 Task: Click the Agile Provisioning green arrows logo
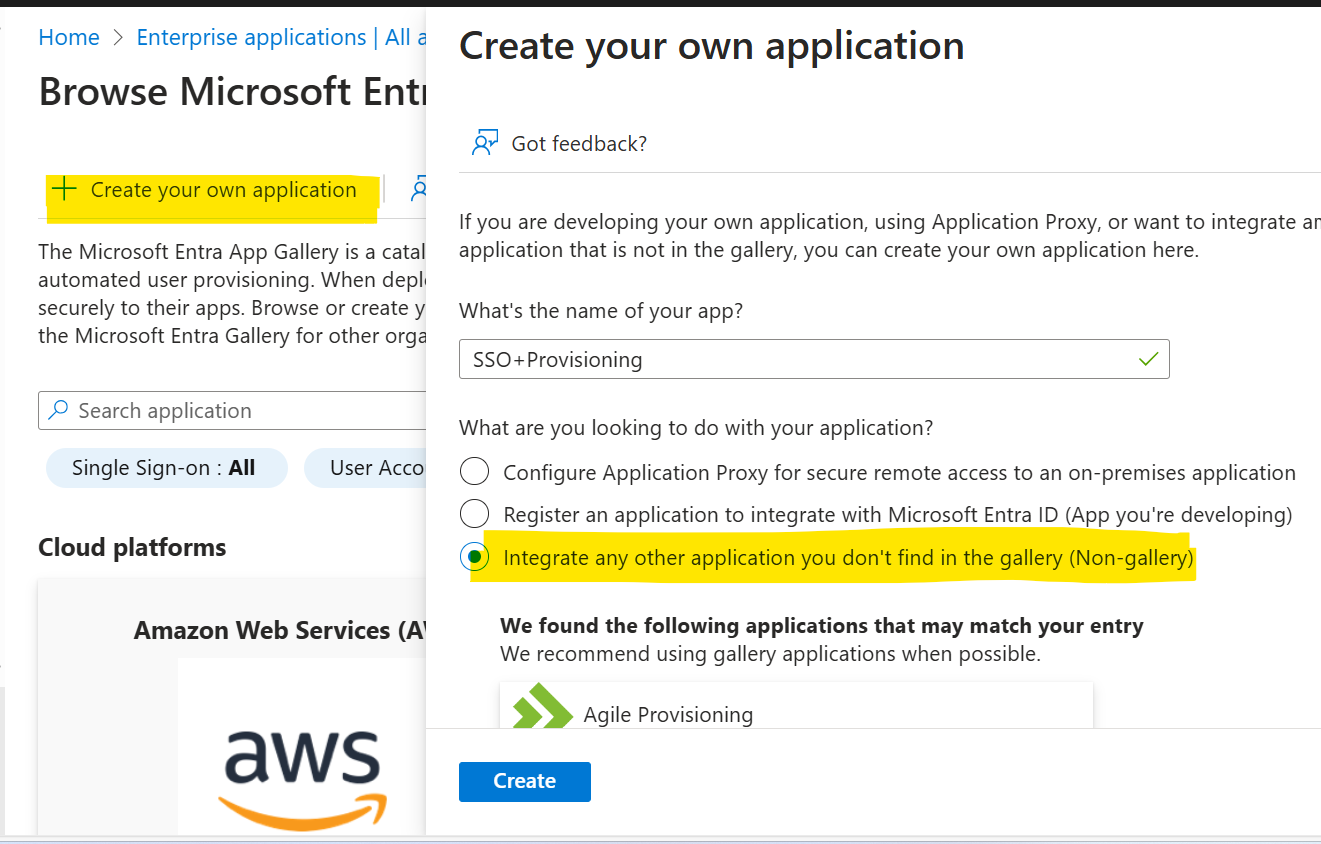click(541, 706)
